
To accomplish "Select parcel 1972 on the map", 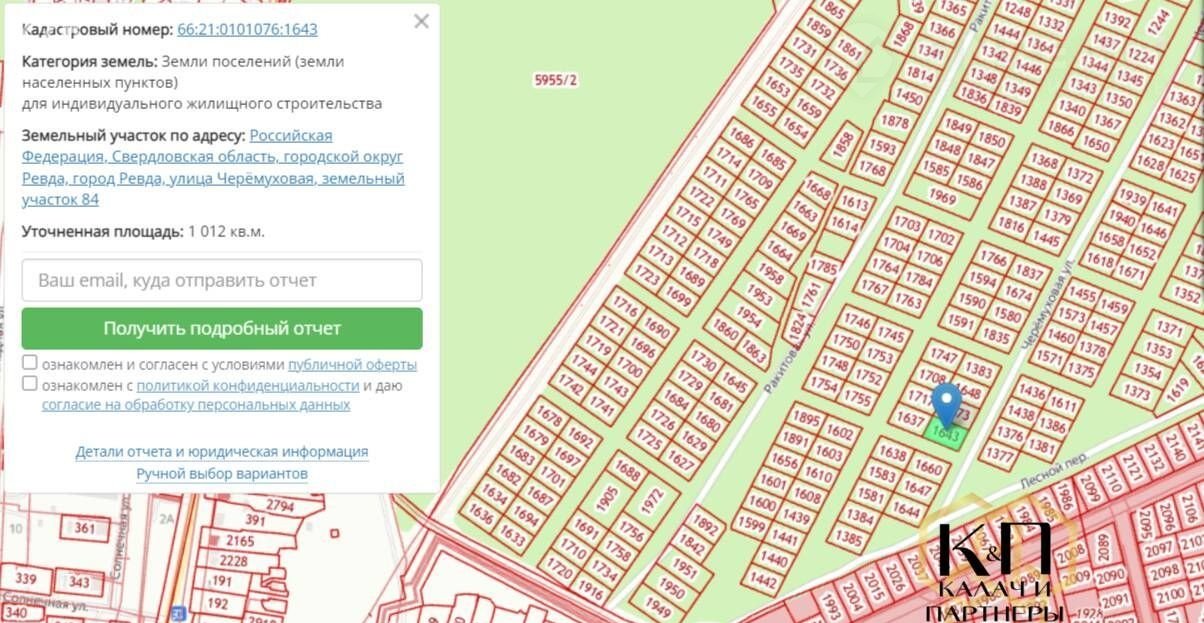I will pos(653,496).
